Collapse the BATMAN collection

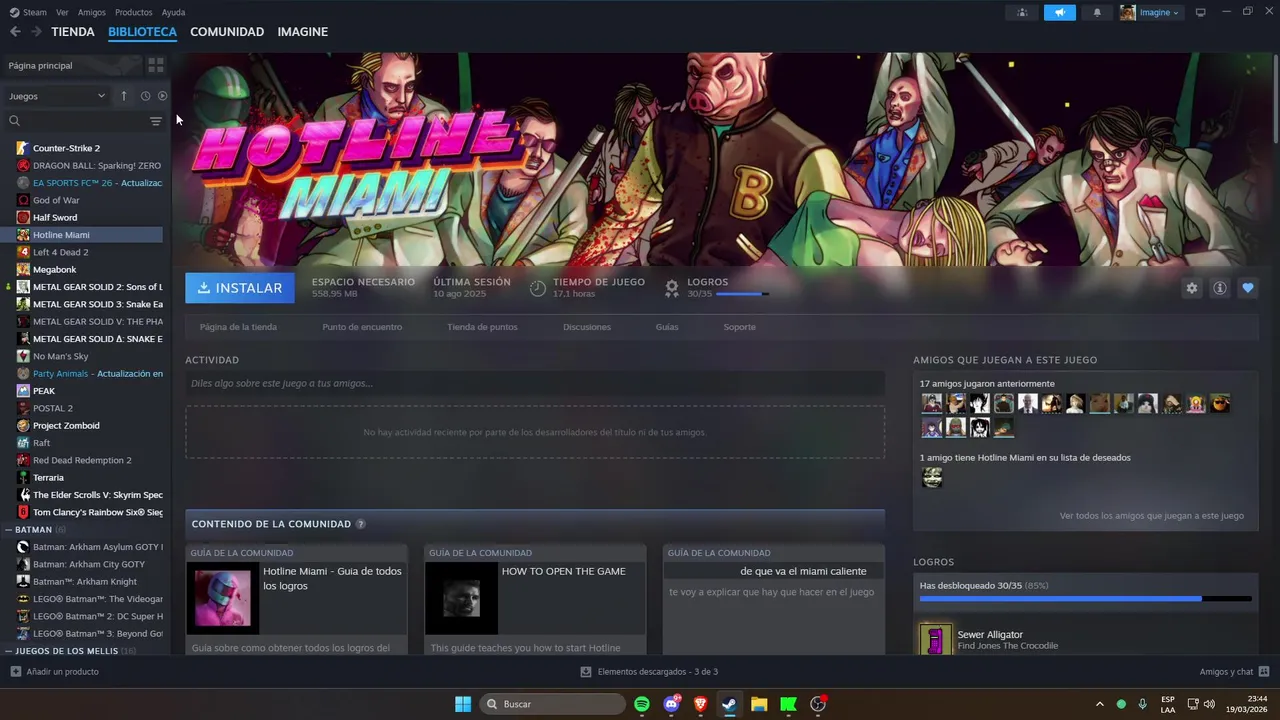point(9,529)
